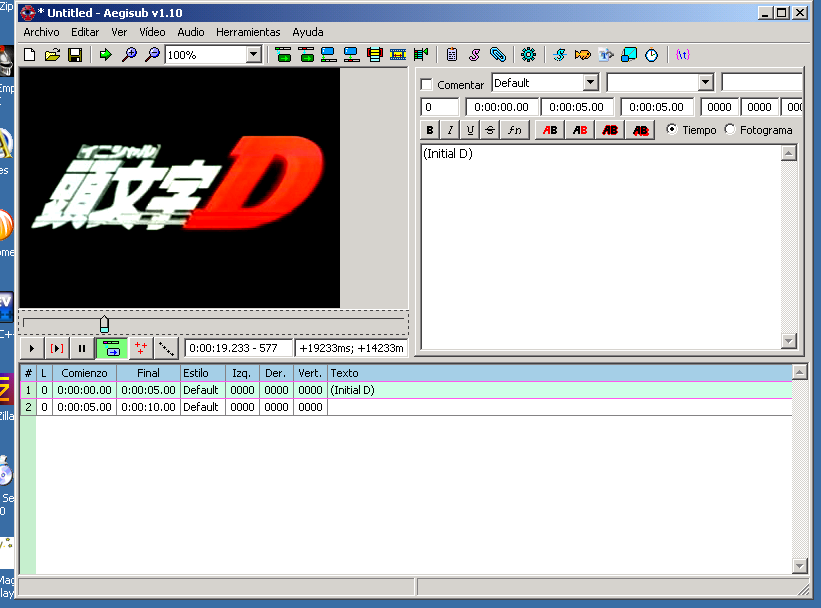Select the Tiempo radio button

coord(671,129)
